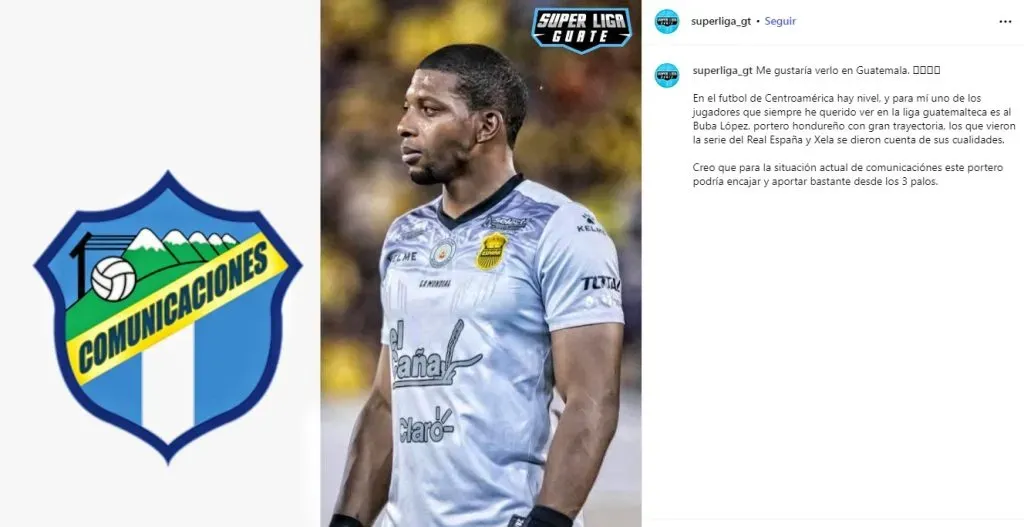Click the Total logo on the sleeve
1024x527 pixels.
coord(601,283)
